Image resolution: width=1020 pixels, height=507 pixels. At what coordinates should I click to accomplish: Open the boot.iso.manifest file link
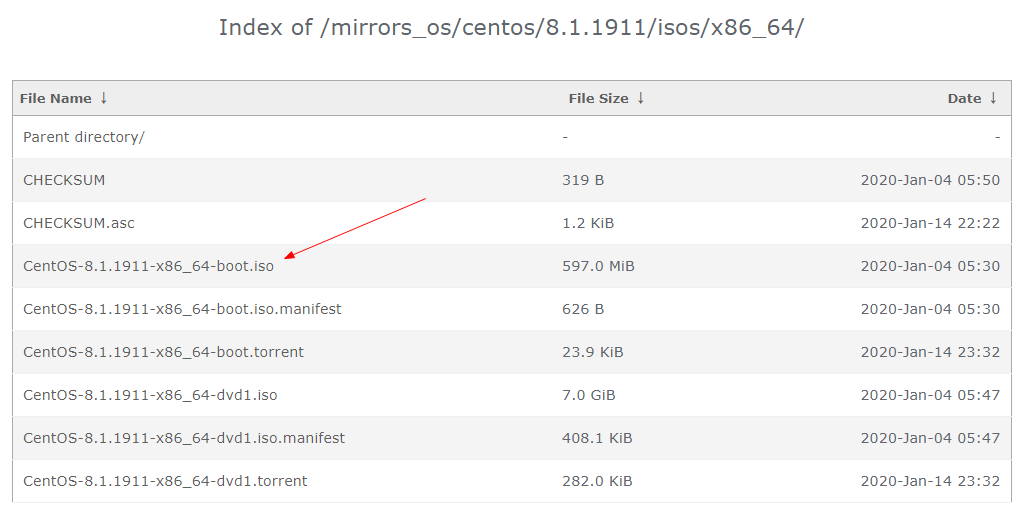(182, 309)
